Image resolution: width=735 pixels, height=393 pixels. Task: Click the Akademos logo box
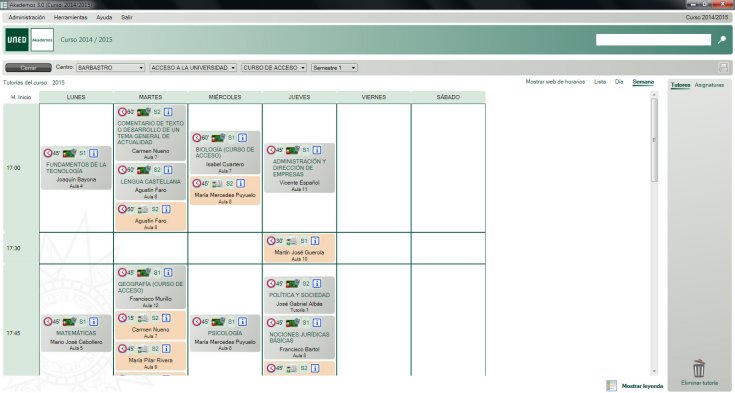[42, 40]
